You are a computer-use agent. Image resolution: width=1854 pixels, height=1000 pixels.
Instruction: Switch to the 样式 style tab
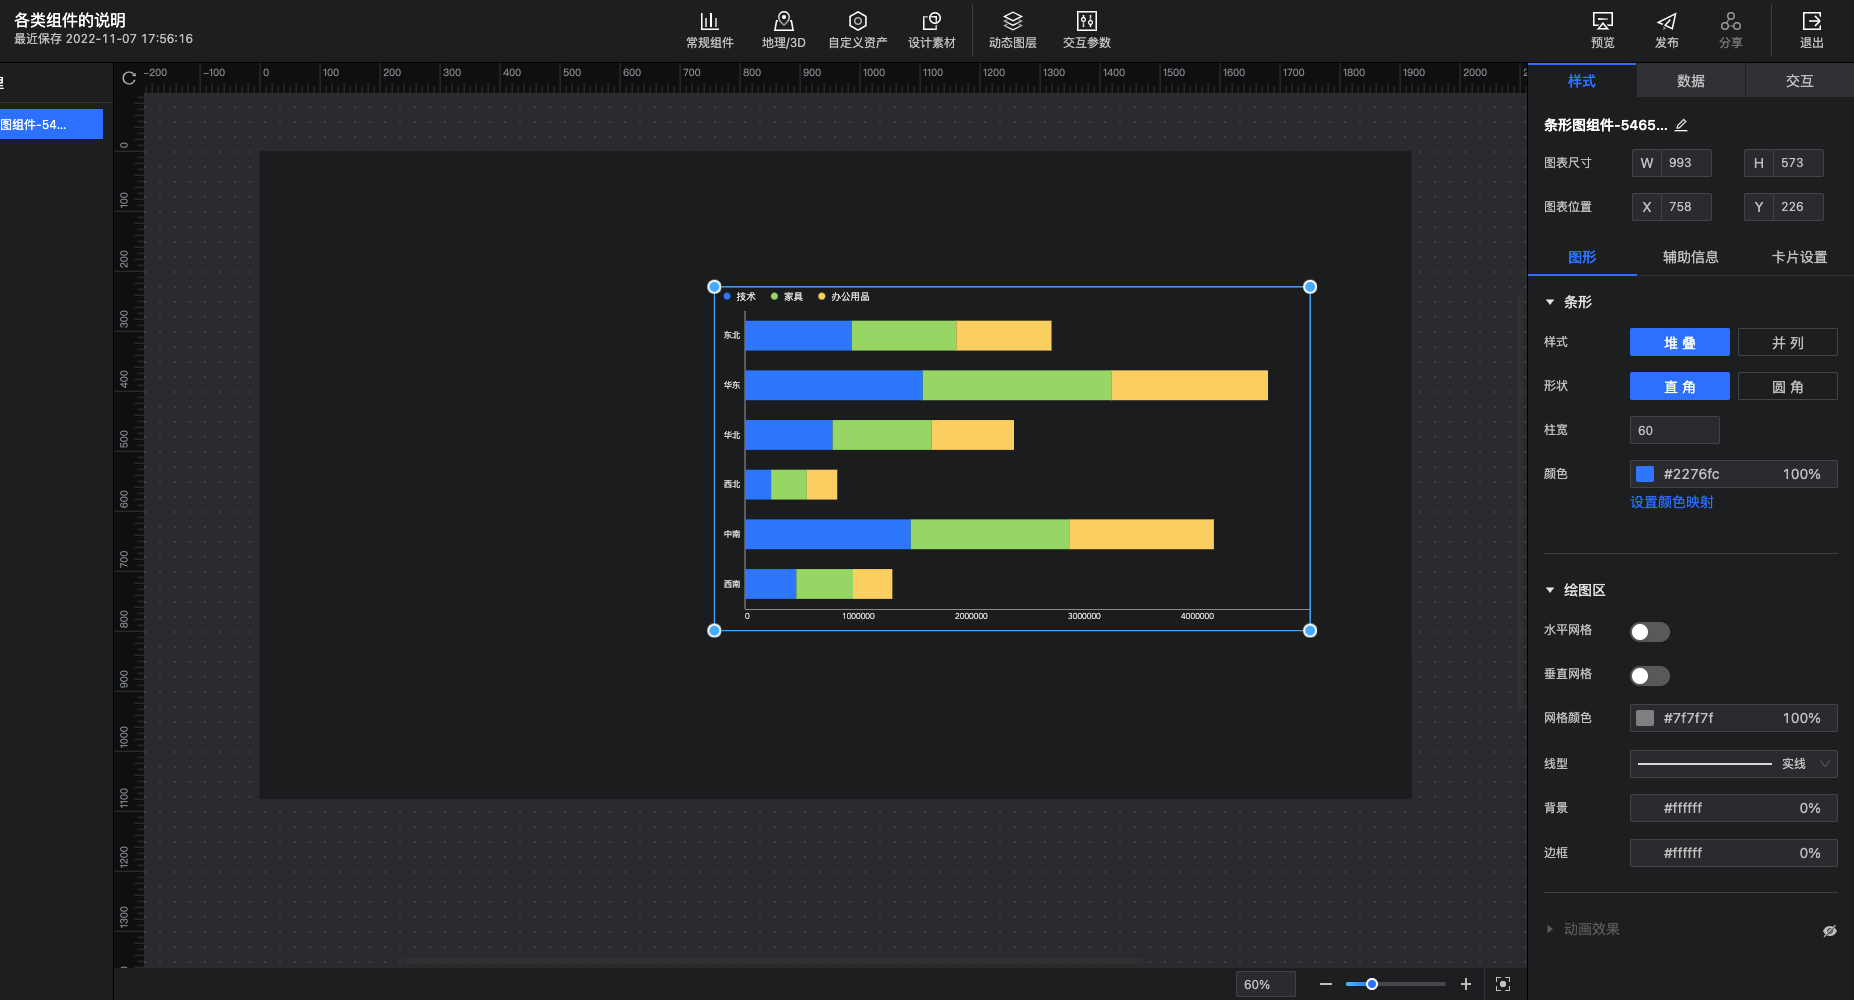pyautogui.click(x=1582, y=81)
